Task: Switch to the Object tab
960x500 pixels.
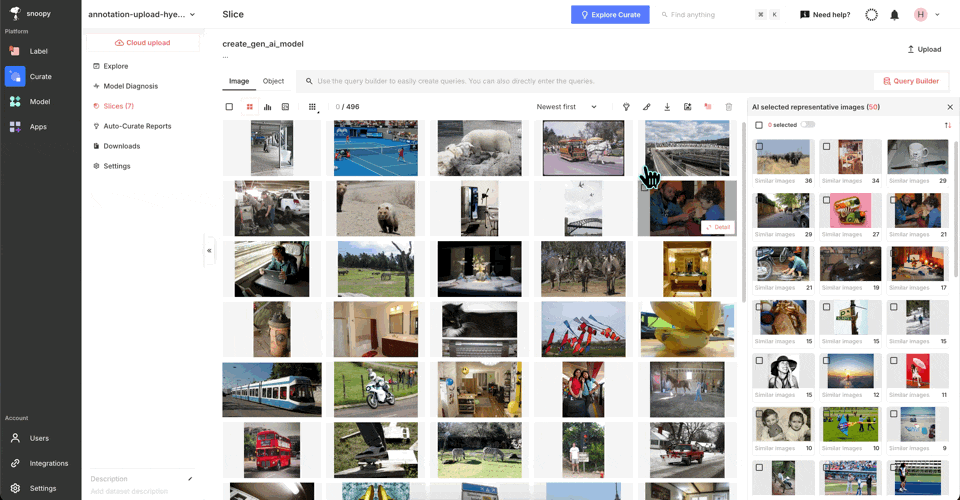Action: [273, 81]
